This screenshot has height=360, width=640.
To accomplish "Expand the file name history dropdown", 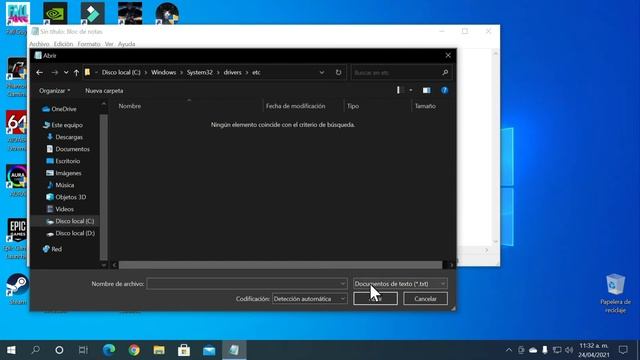I will [x=343, y=284].
